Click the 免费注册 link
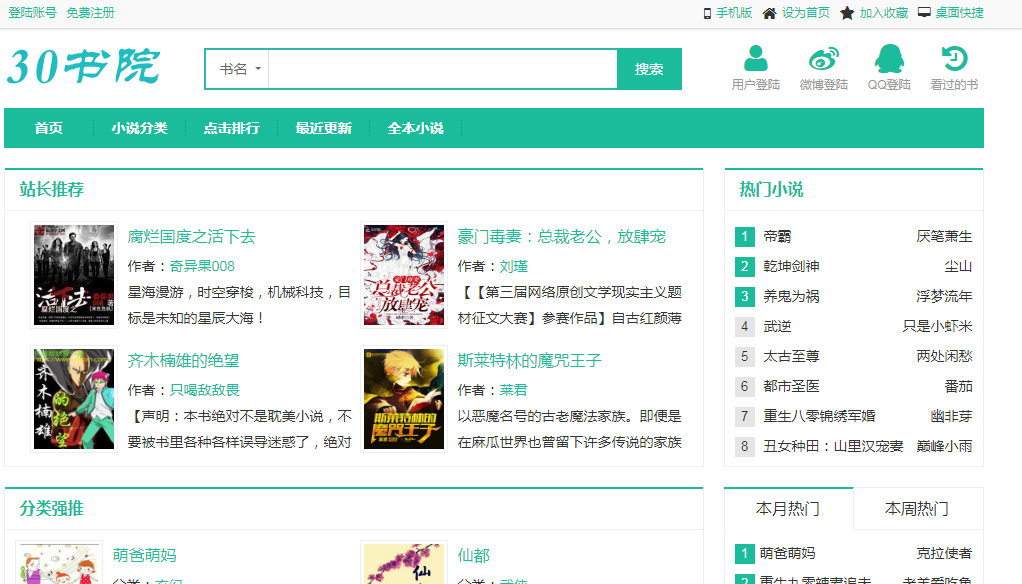This screenshot has height=584, width=1022. [91, 13]
